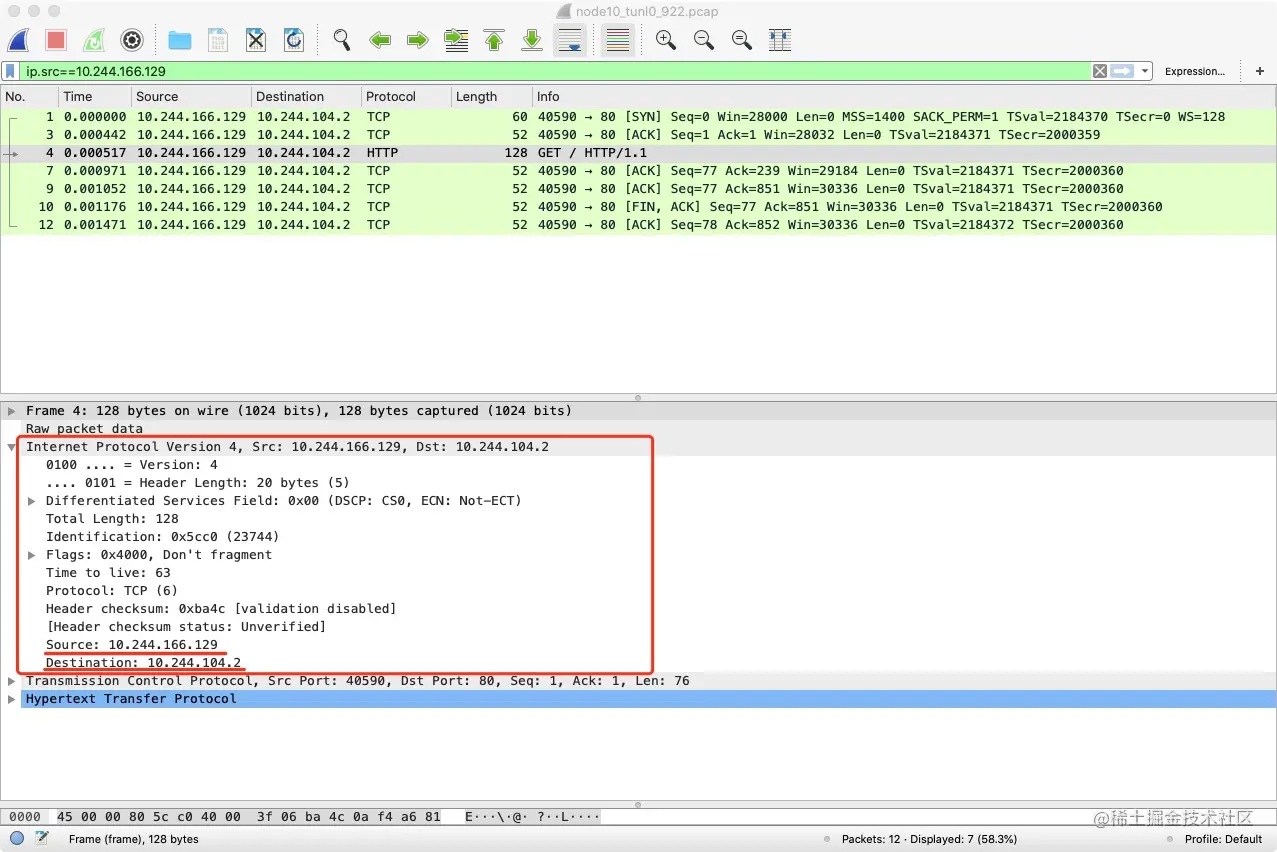The height and width of the screenshot is (852, 1277).
Task: Select packet 12 with Seq=78
Action: pos(638,225)
